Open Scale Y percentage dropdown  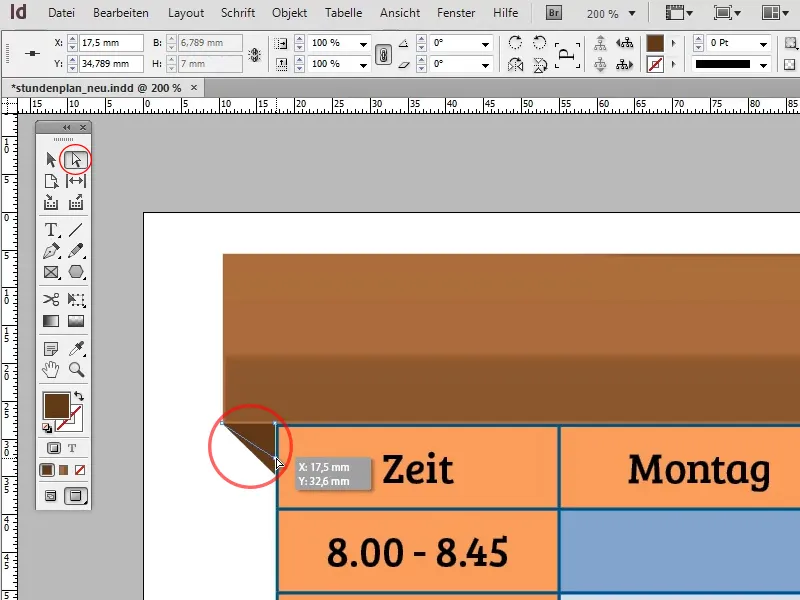(x=363, y=65)
